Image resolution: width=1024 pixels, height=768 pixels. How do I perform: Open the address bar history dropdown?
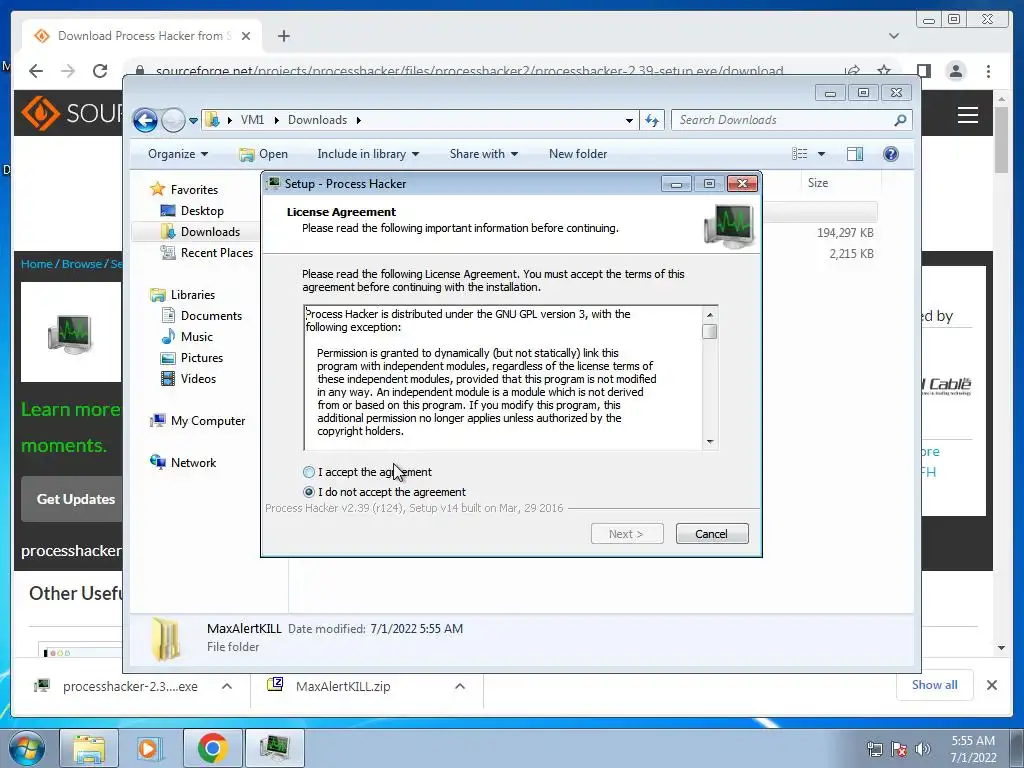tap(629, 120)
